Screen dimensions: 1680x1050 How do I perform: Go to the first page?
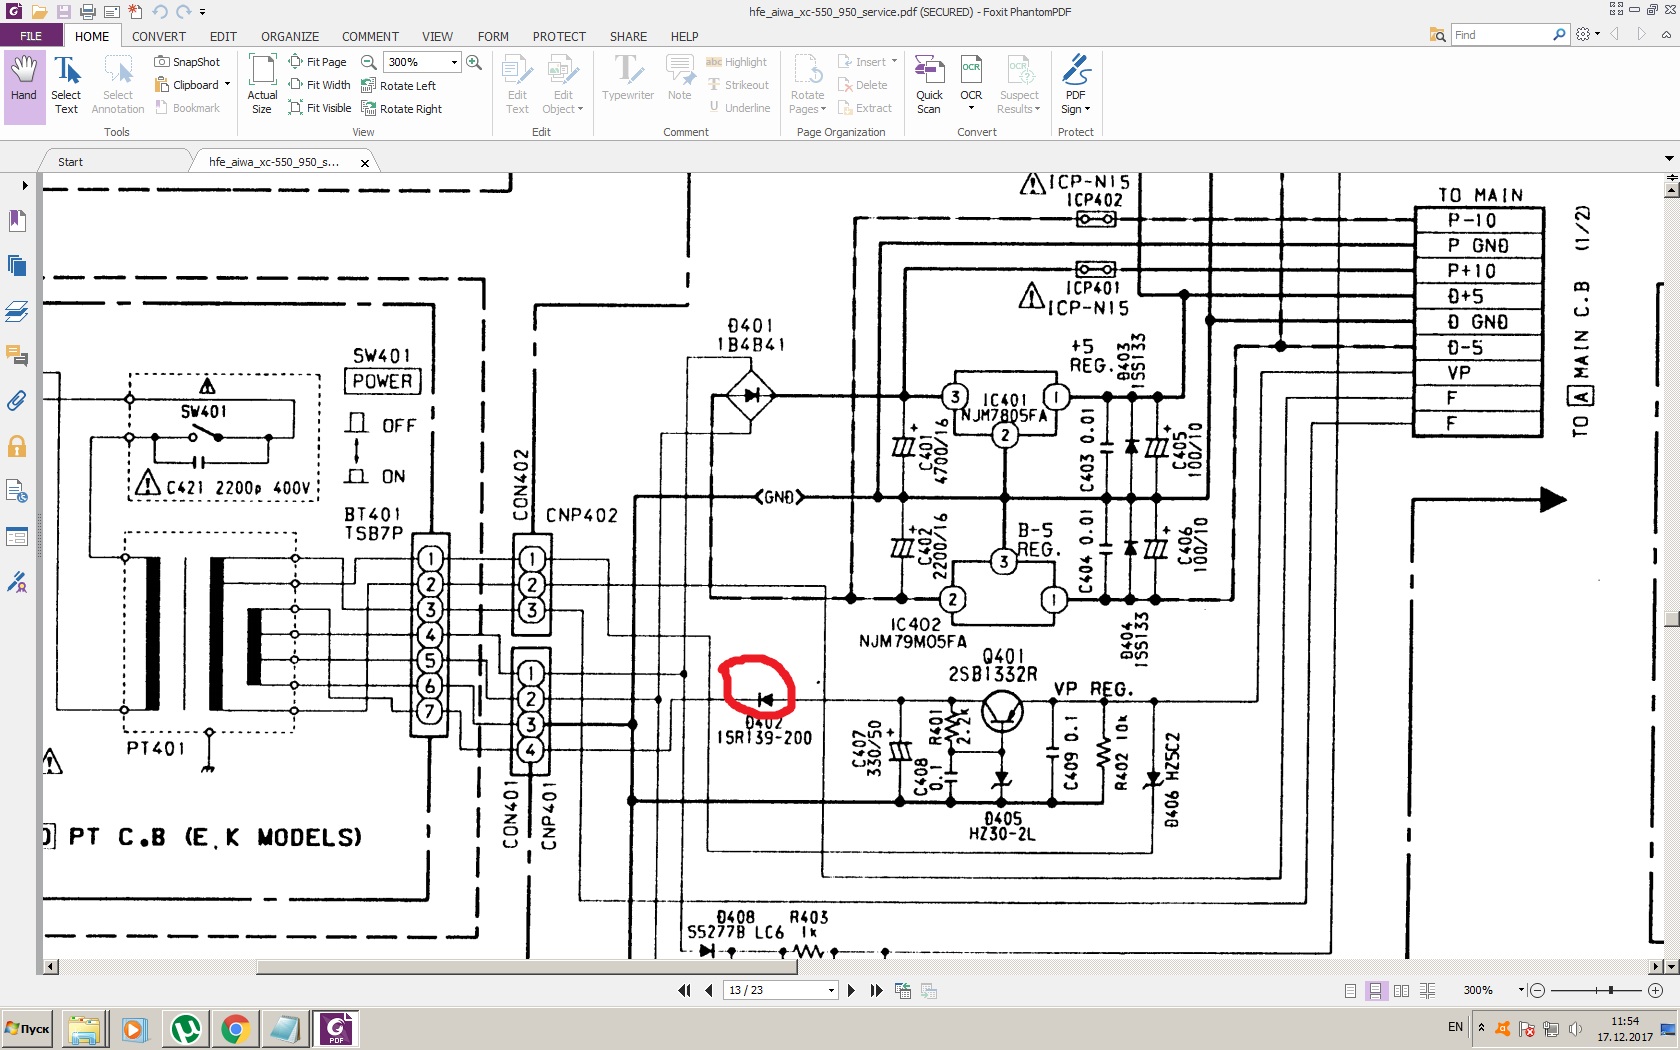point(684,990)
